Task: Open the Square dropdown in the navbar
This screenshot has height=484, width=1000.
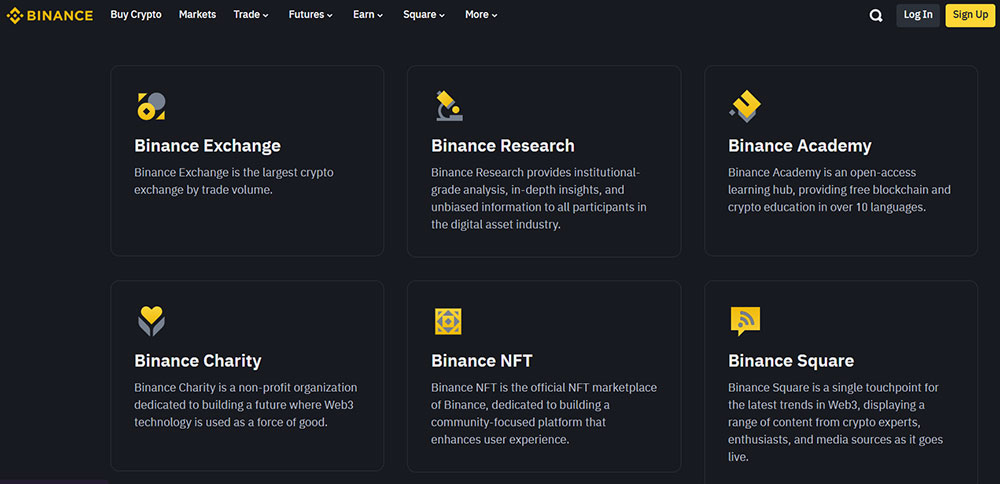Action: pos(424,15)
